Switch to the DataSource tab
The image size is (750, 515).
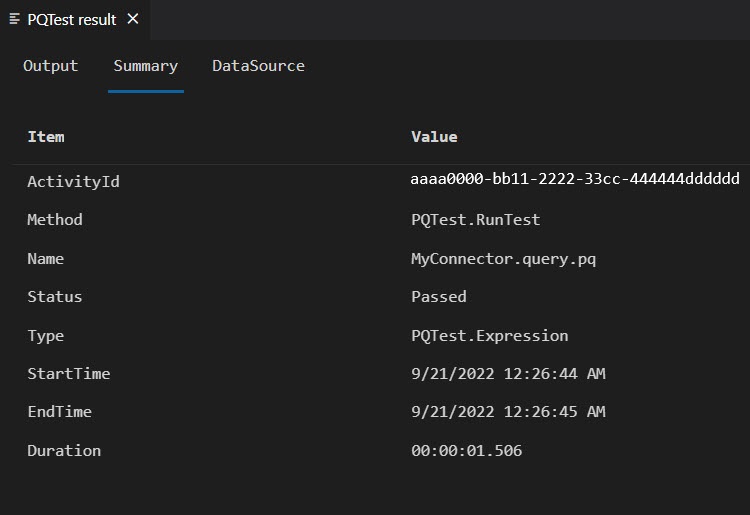coord(258,66)
